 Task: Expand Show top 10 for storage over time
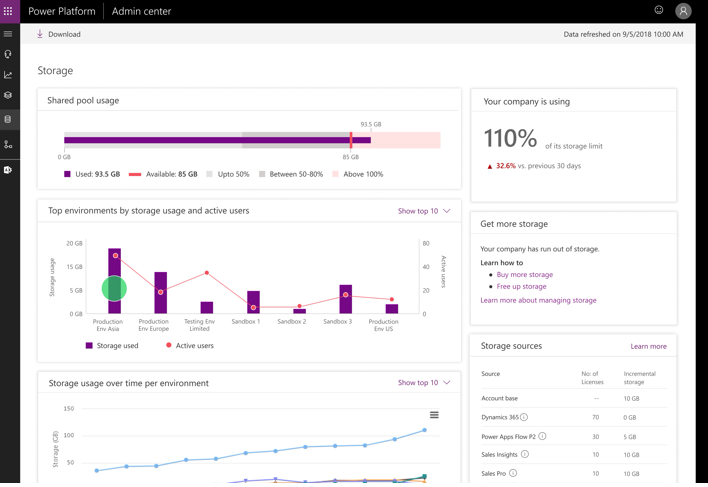pyautogui.click(x=424, y=382)
